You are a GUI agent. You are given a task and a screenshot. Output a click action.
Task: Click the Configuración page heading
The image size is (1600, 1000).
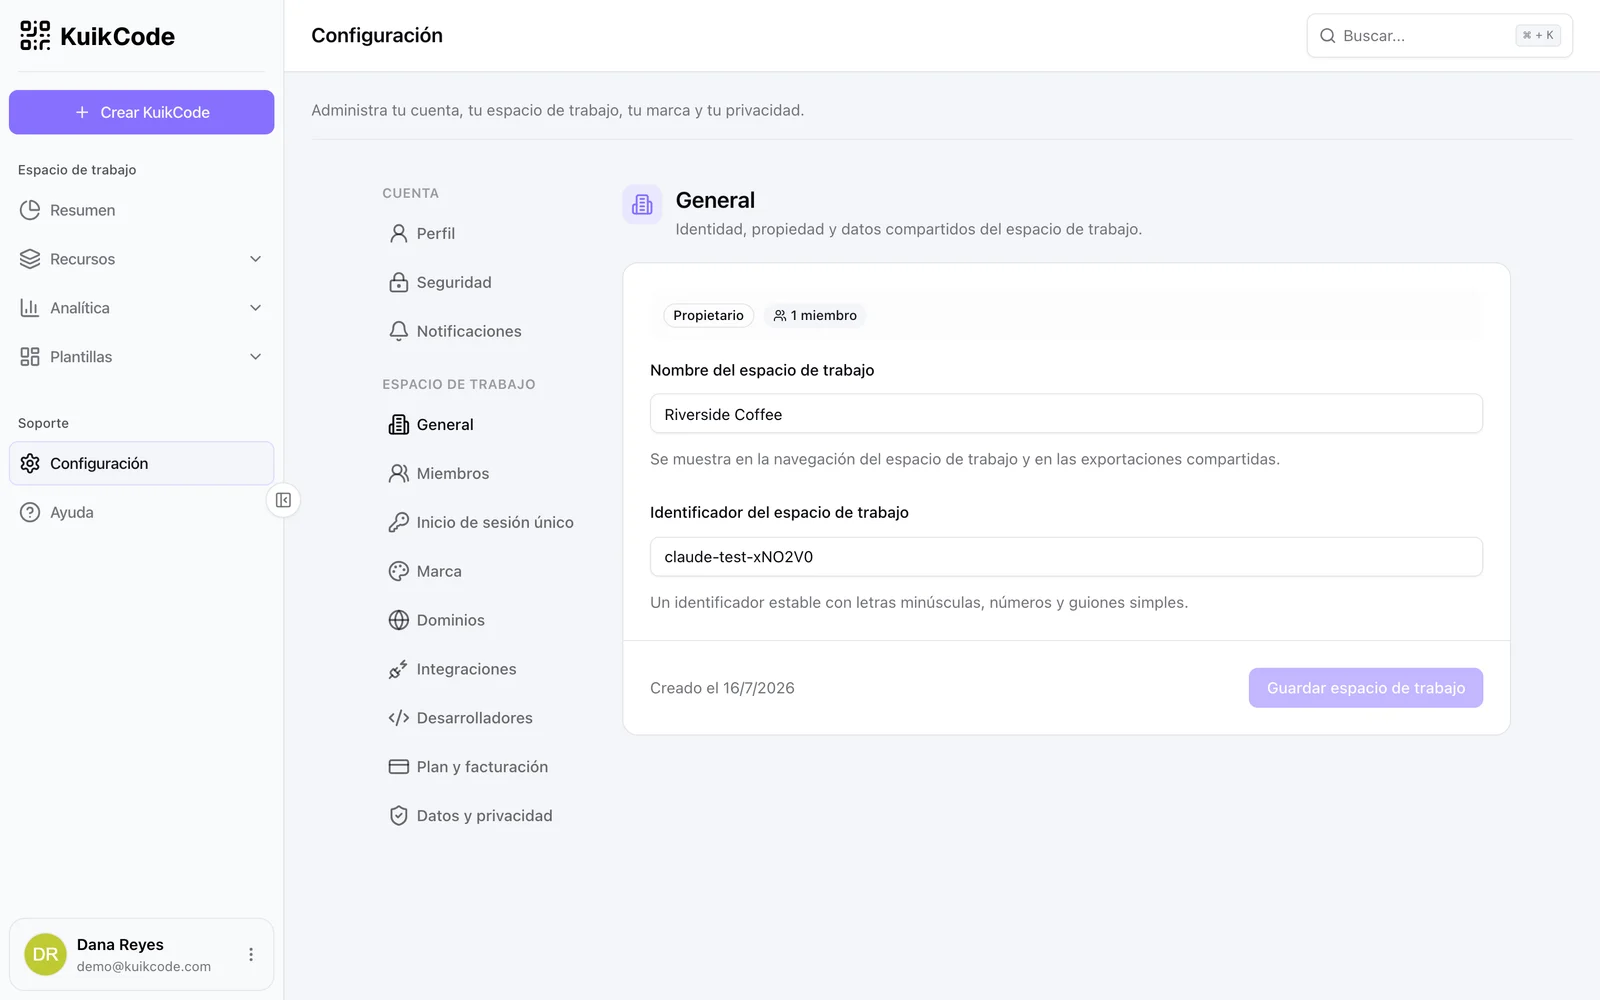pos(377,36)
